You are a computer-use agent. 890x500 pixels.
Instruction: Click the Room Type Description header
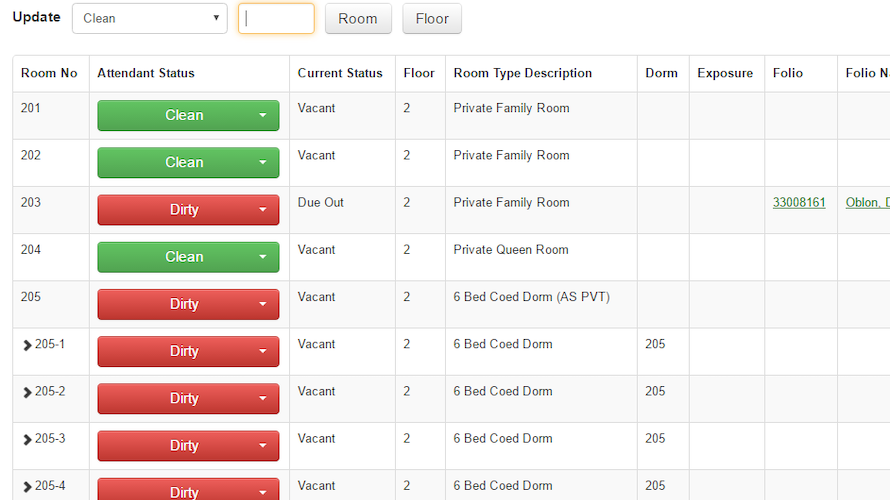(522, 73)
